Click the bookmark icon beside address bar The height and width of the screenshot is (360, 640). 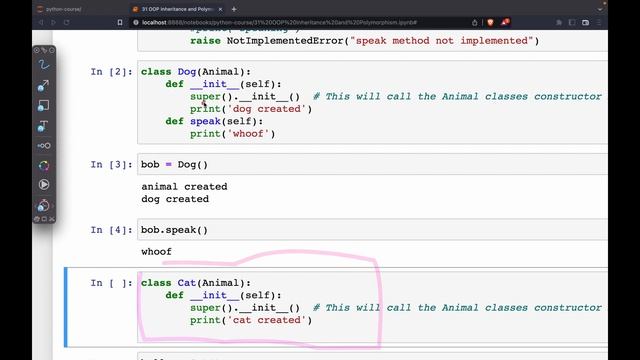(x=120, y=22)
